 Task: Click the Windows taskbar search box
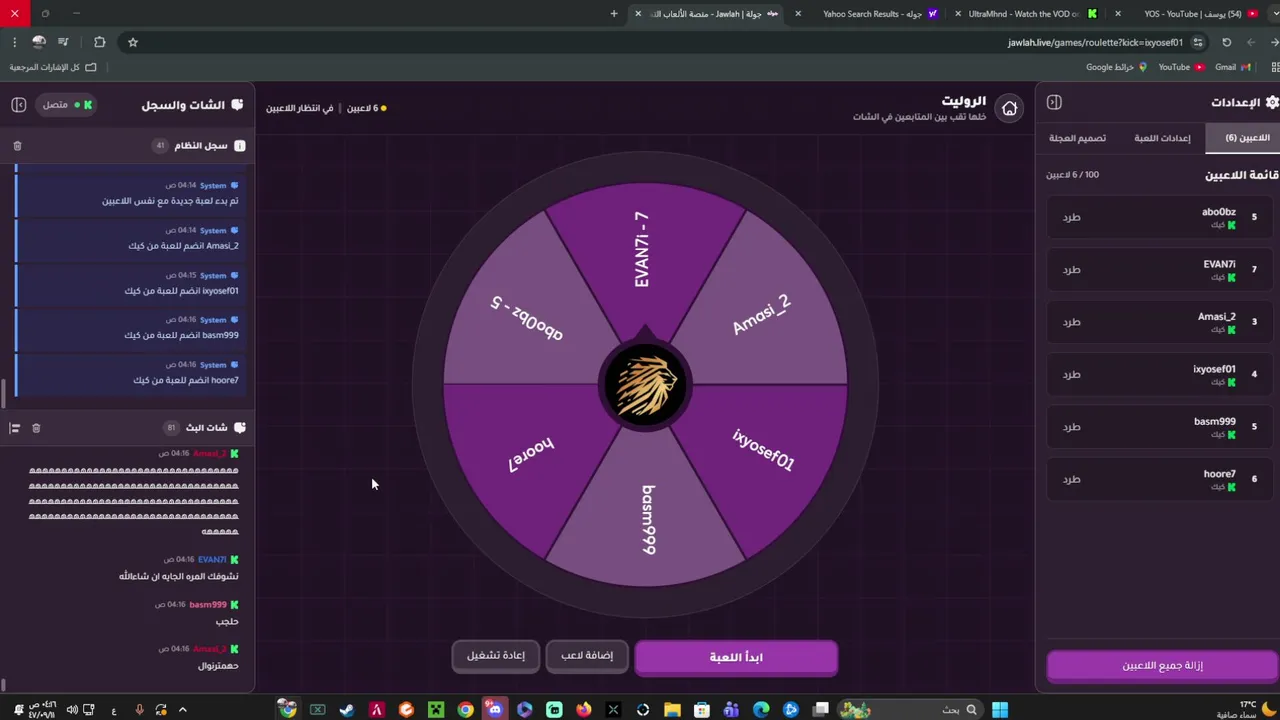[x=910, y=710]
